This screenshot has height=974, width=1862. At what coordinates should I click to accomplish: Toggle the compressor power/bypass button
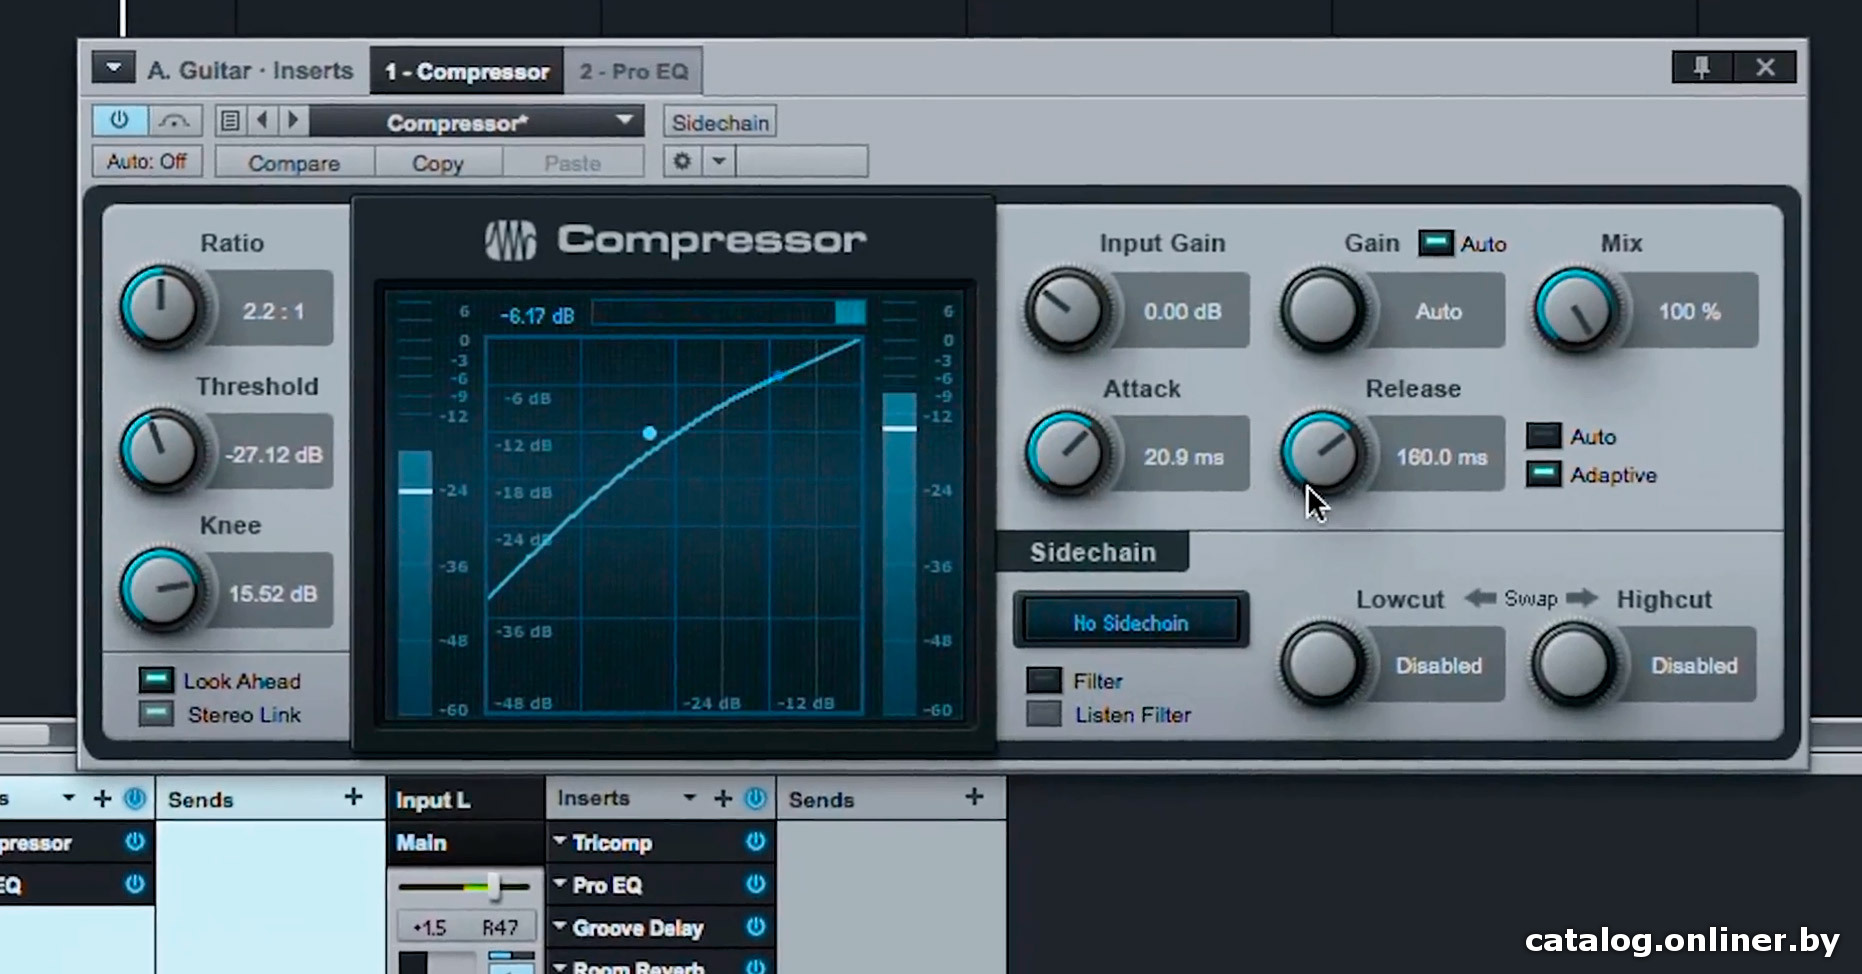119,121
